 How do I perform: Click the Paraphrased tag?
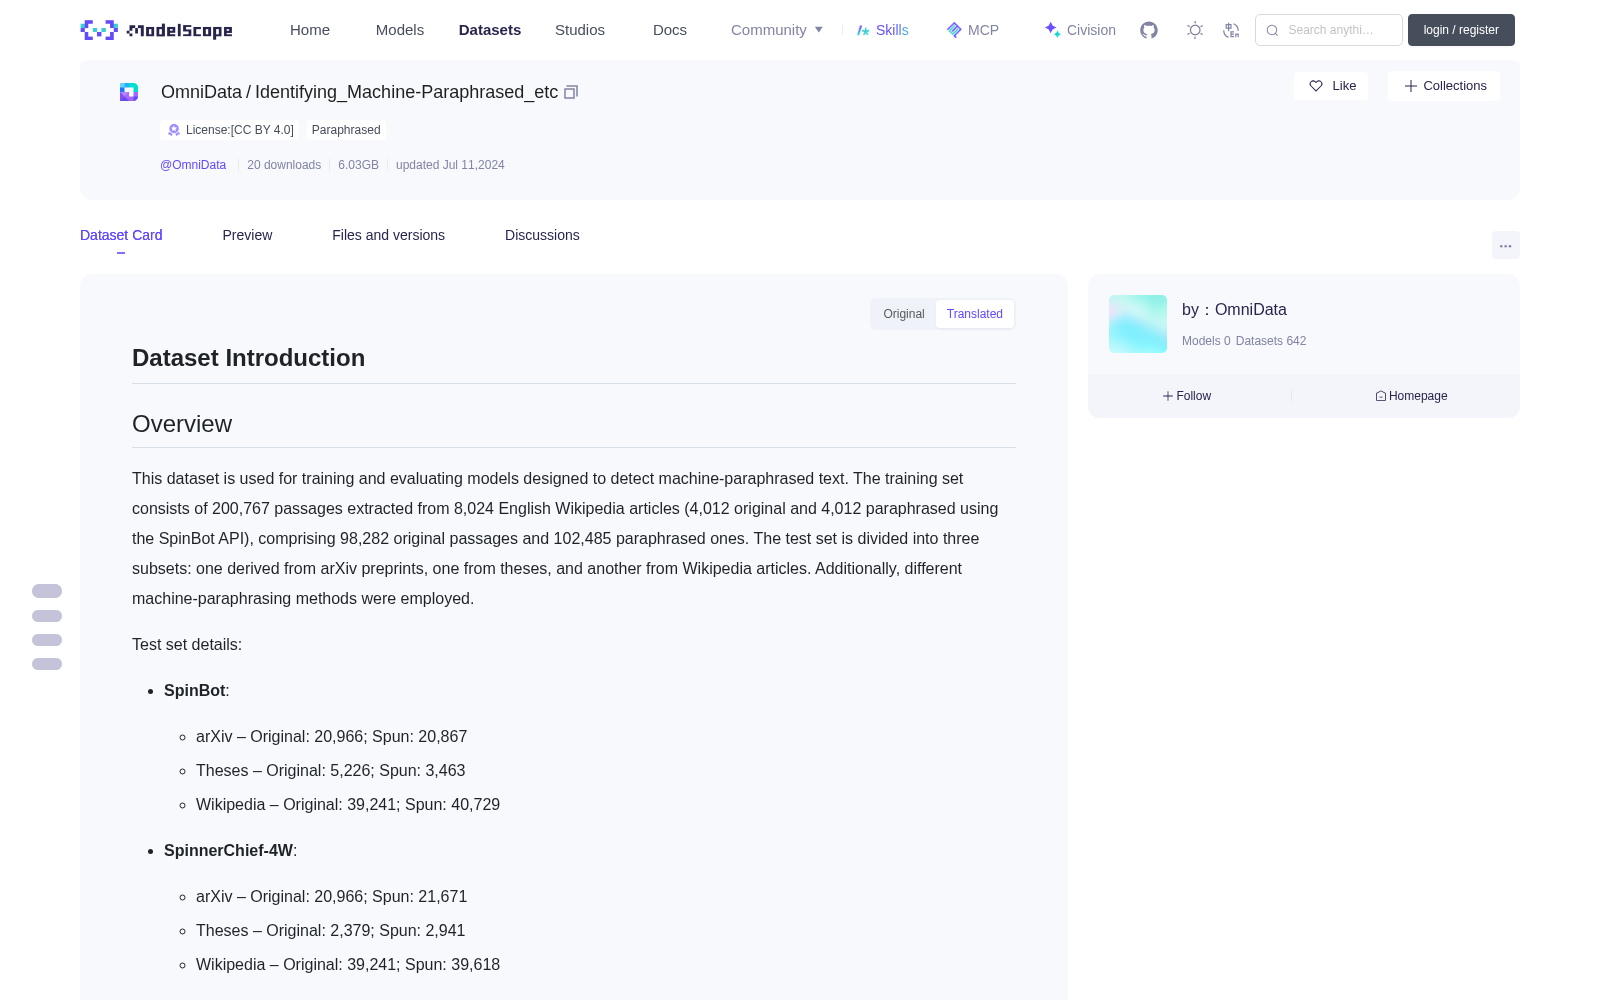pos(346,130)
